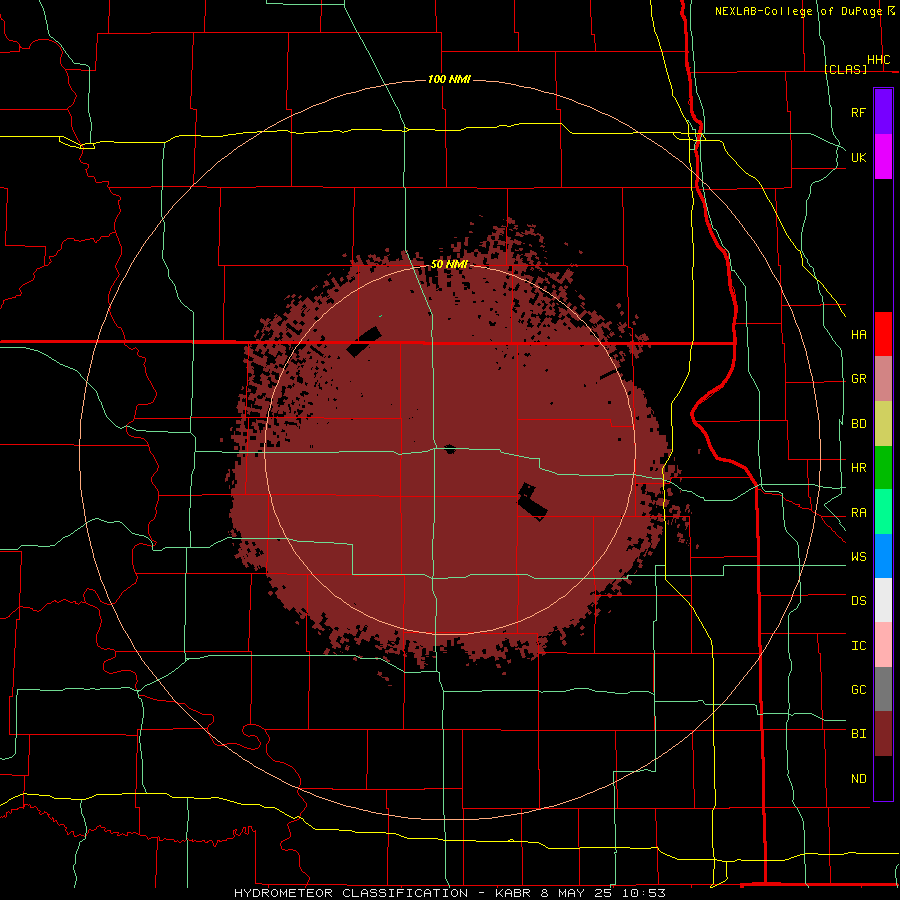Click the HA red legend color swatch
The image size is (900, 900).
coord(883,334)
